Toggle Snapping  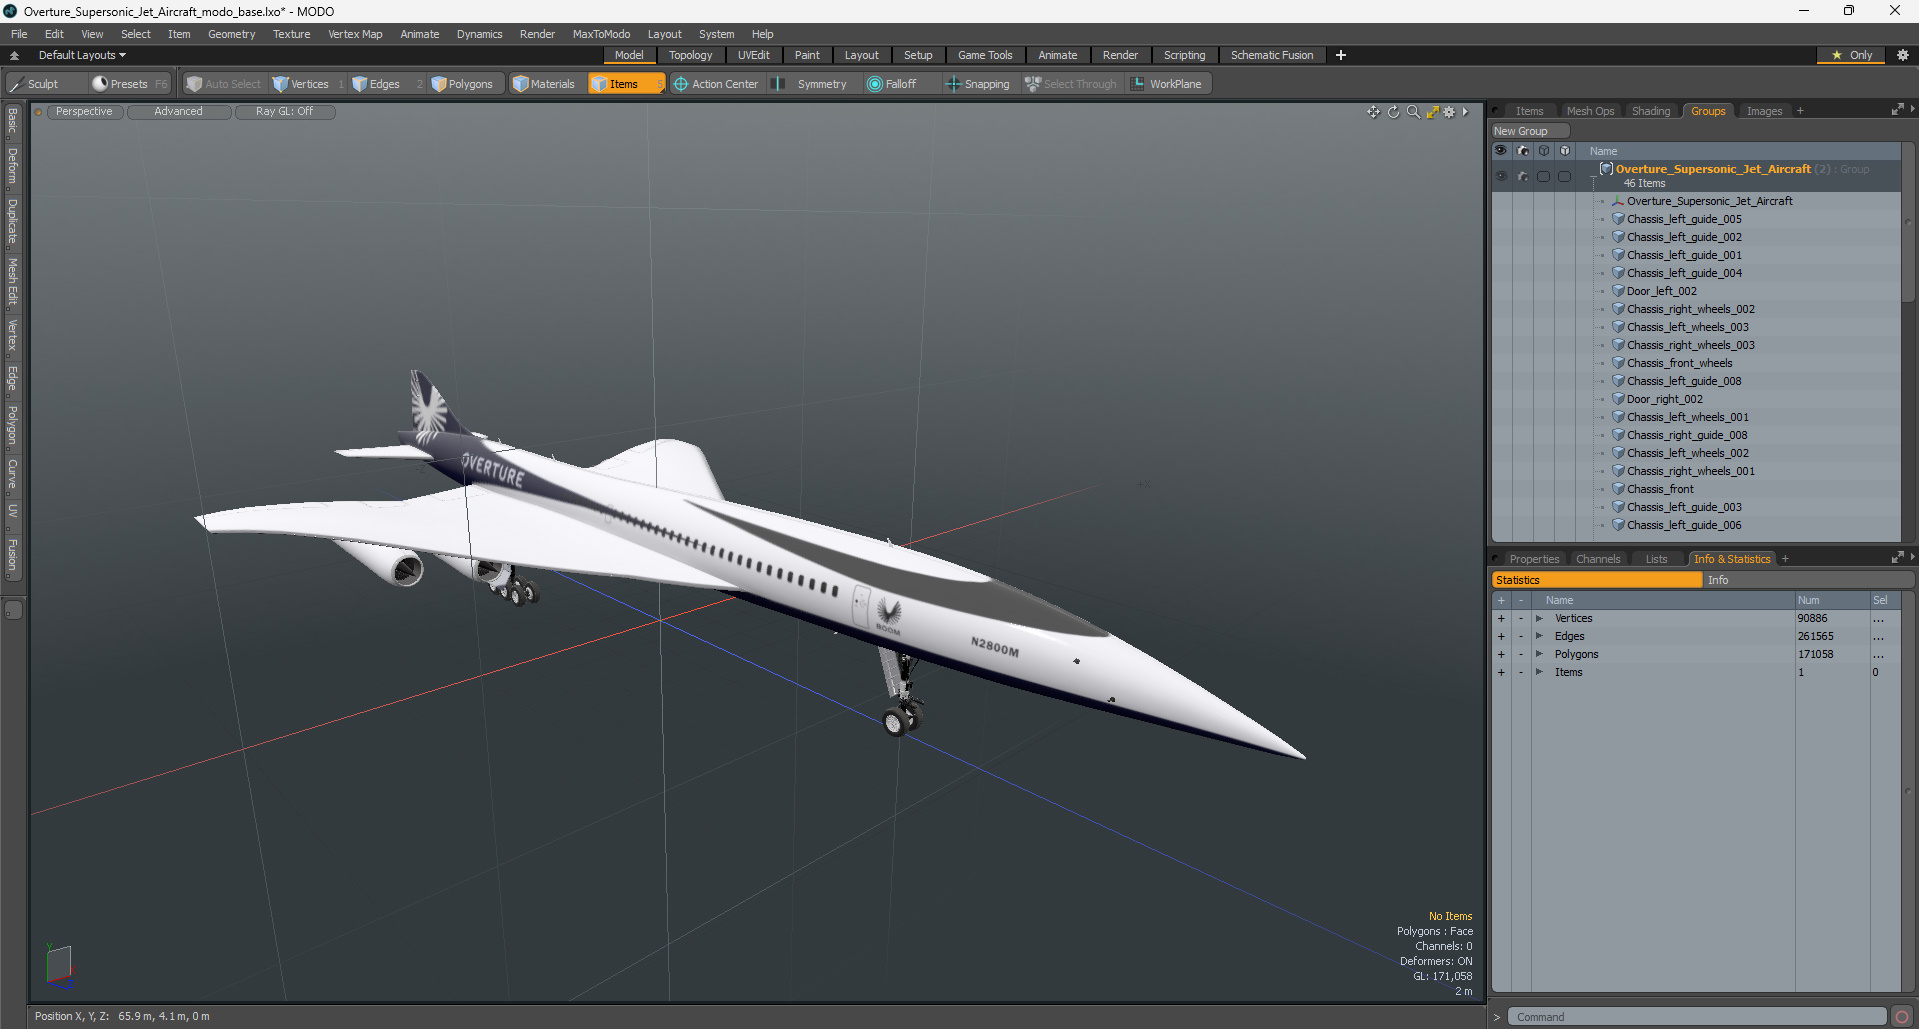point(978,84)
